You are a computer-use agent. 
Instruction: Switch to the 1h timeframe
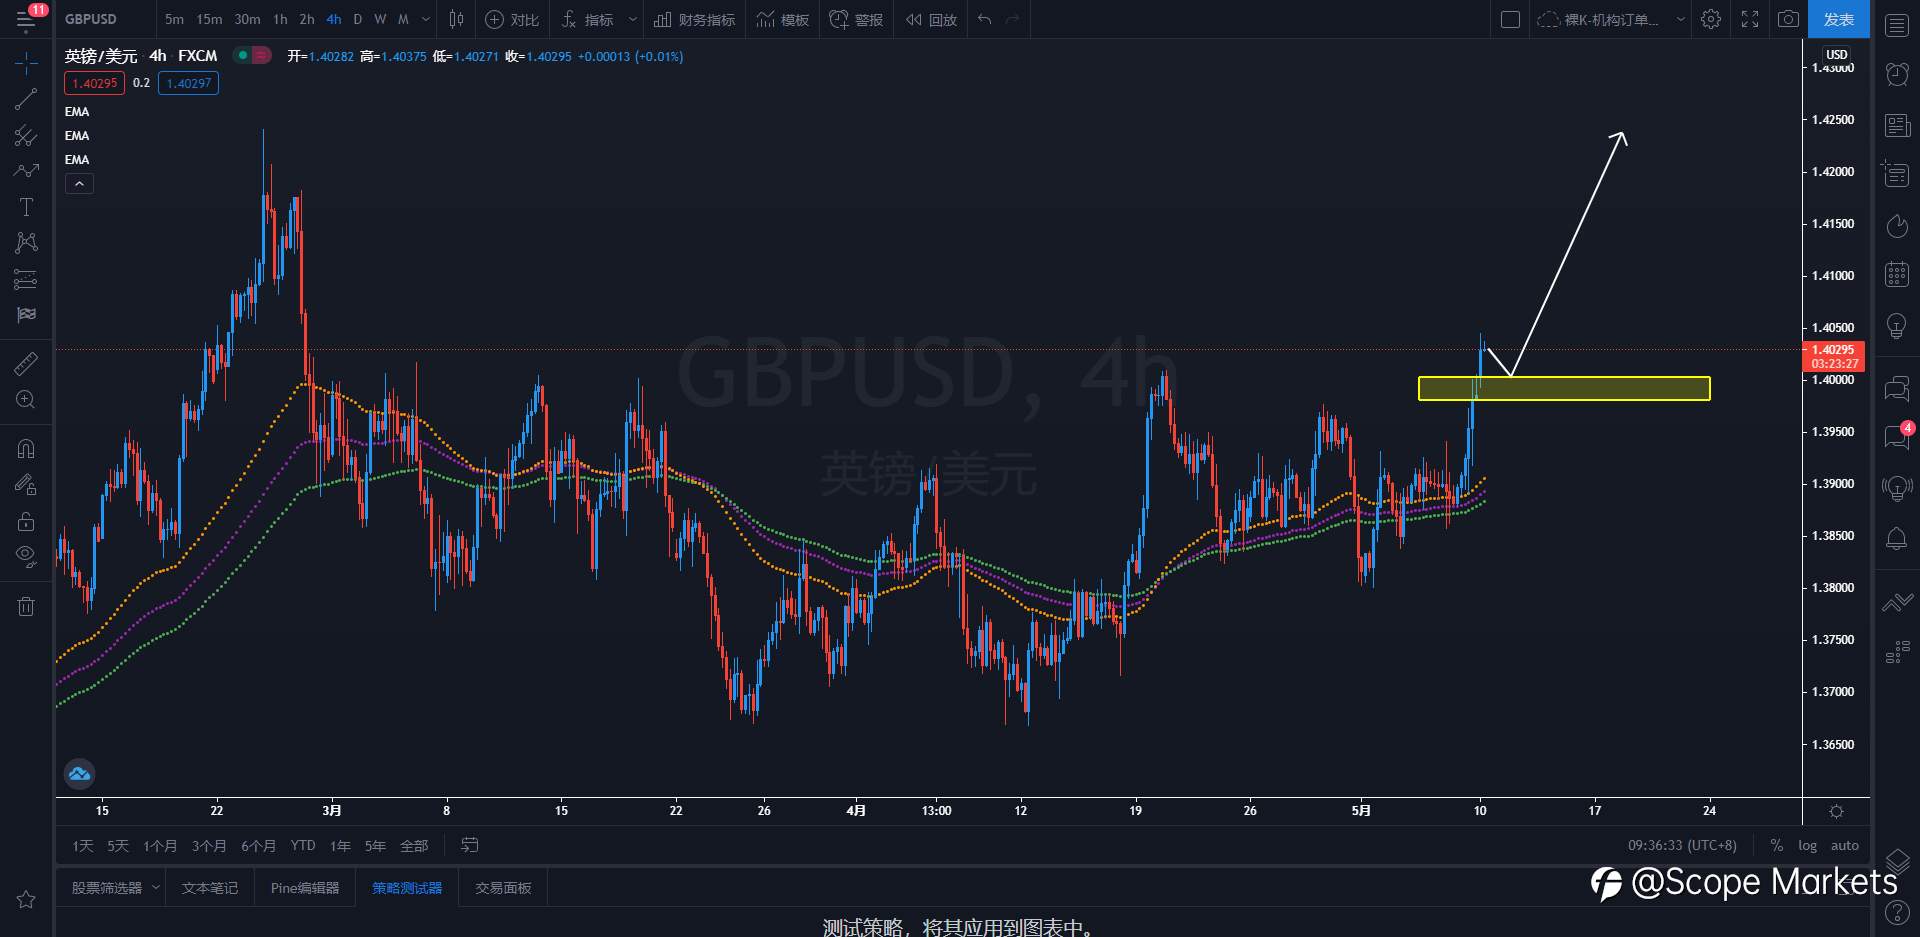280,19
